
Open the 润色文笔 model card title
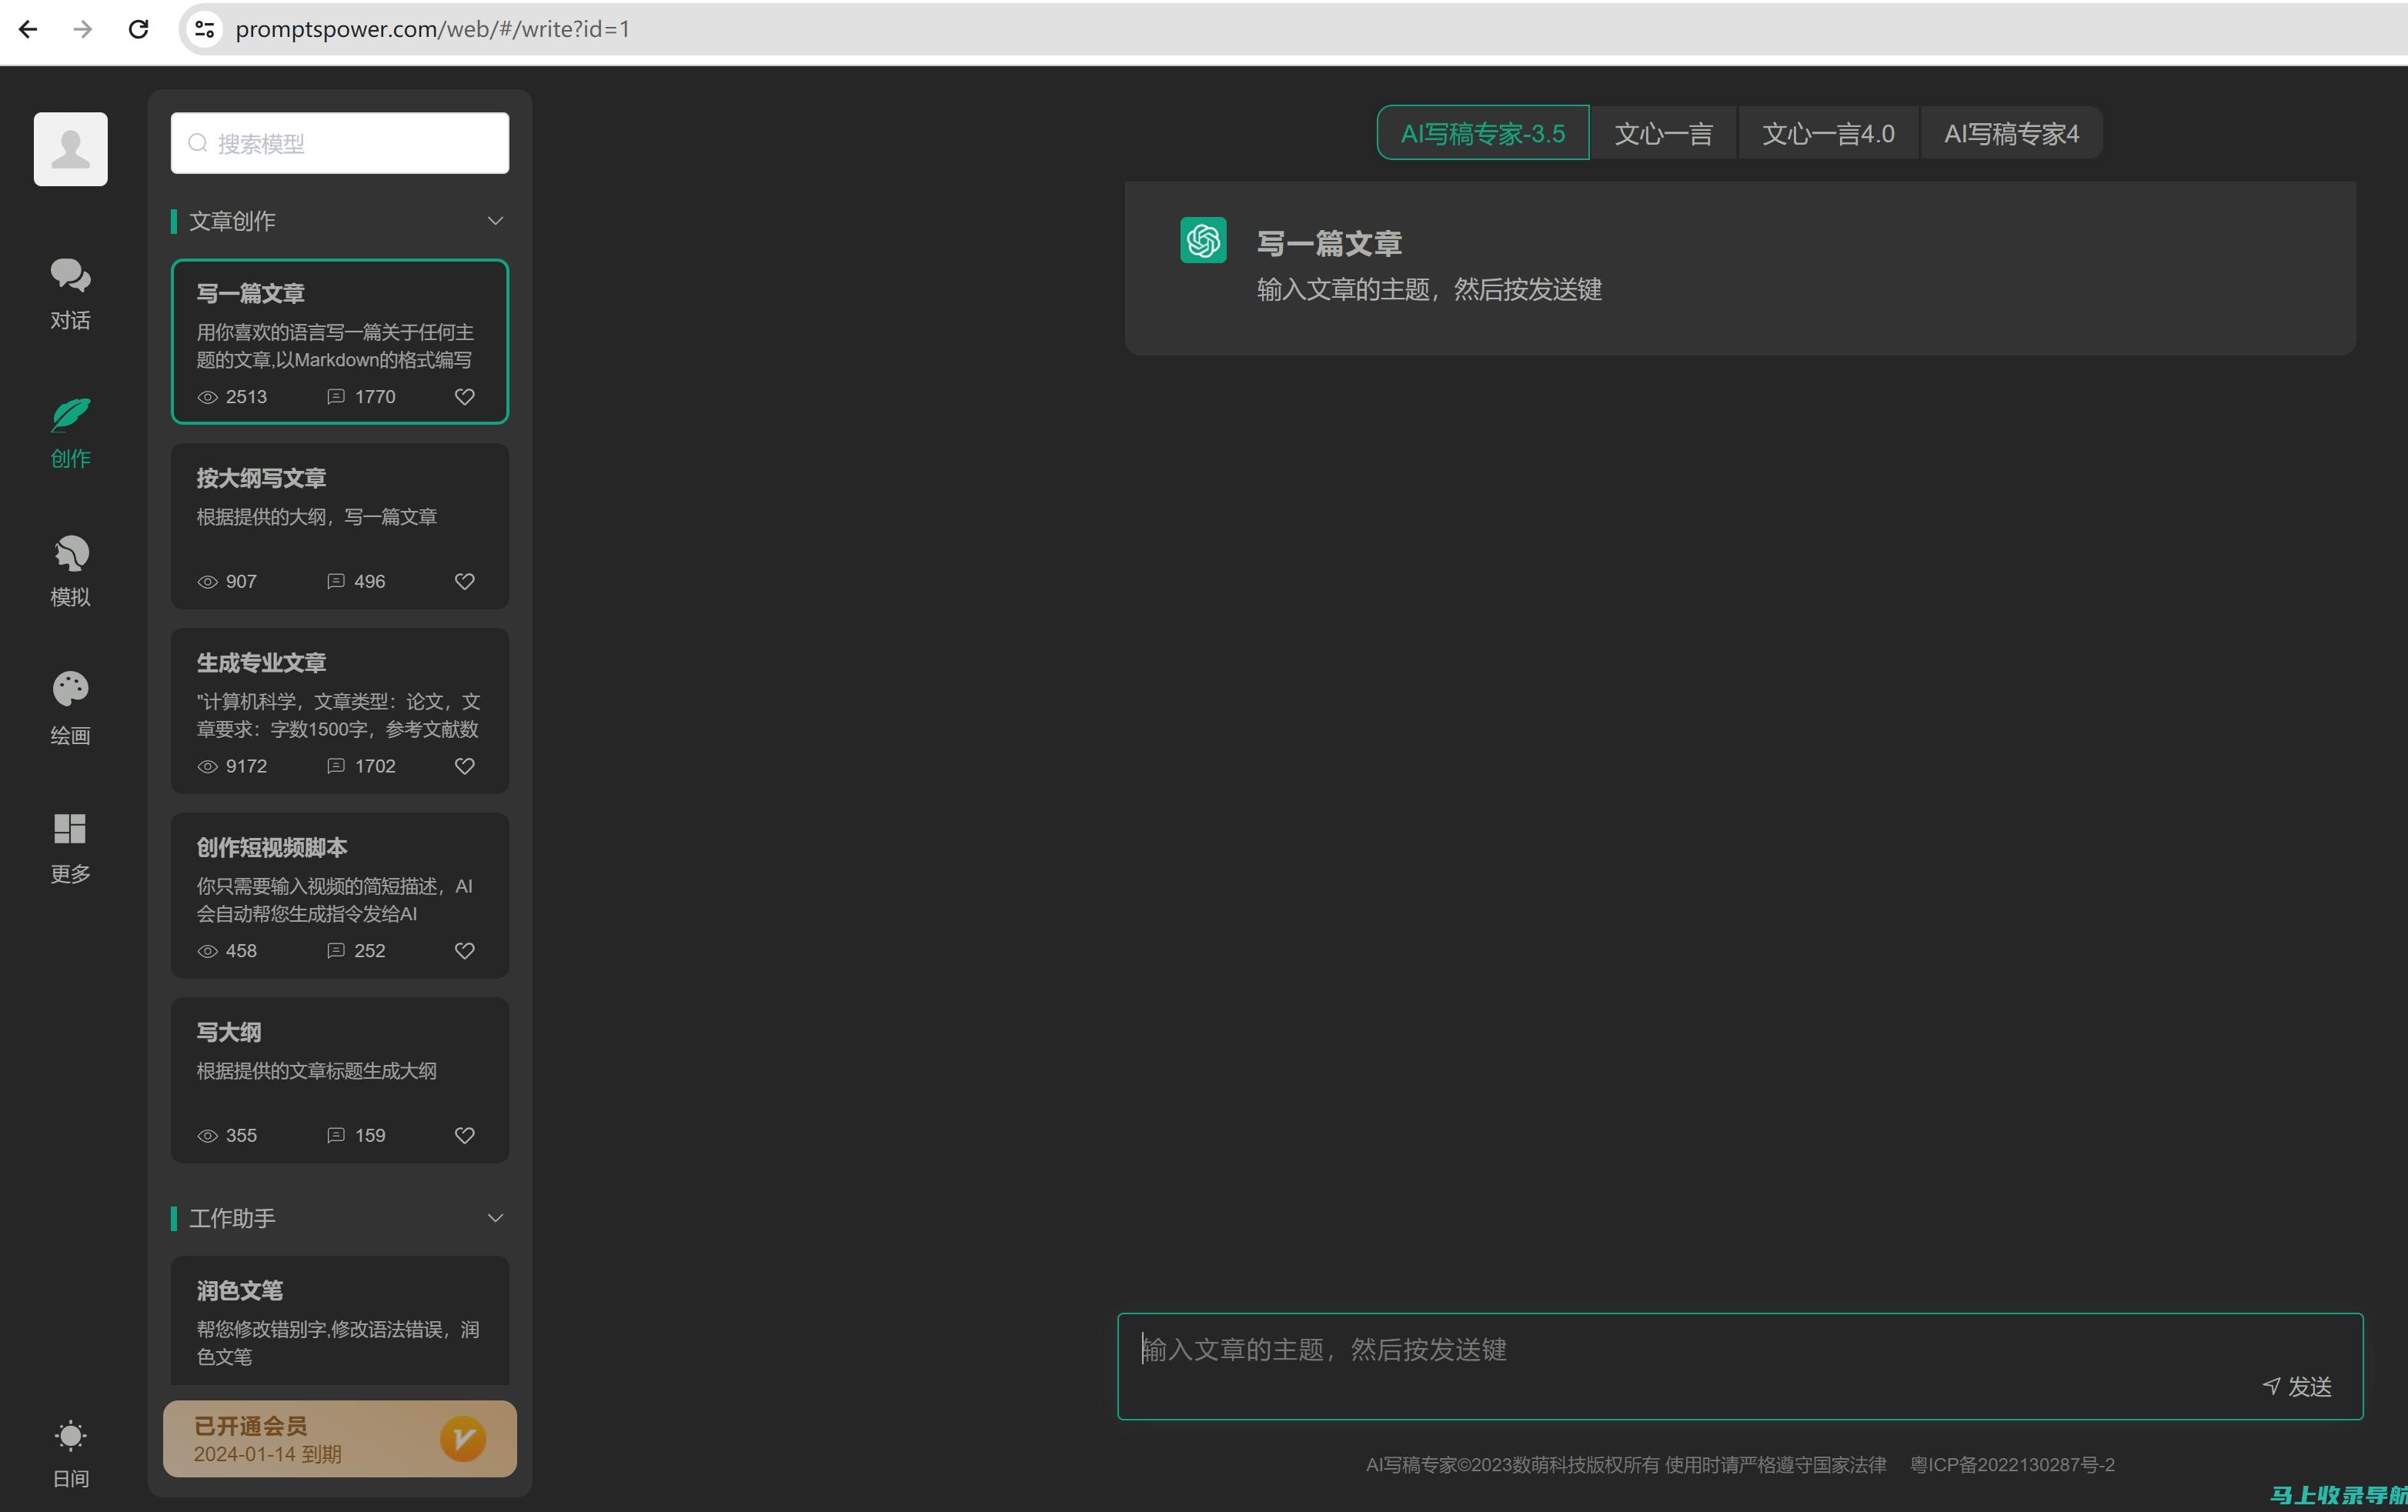pos(240,1291)
